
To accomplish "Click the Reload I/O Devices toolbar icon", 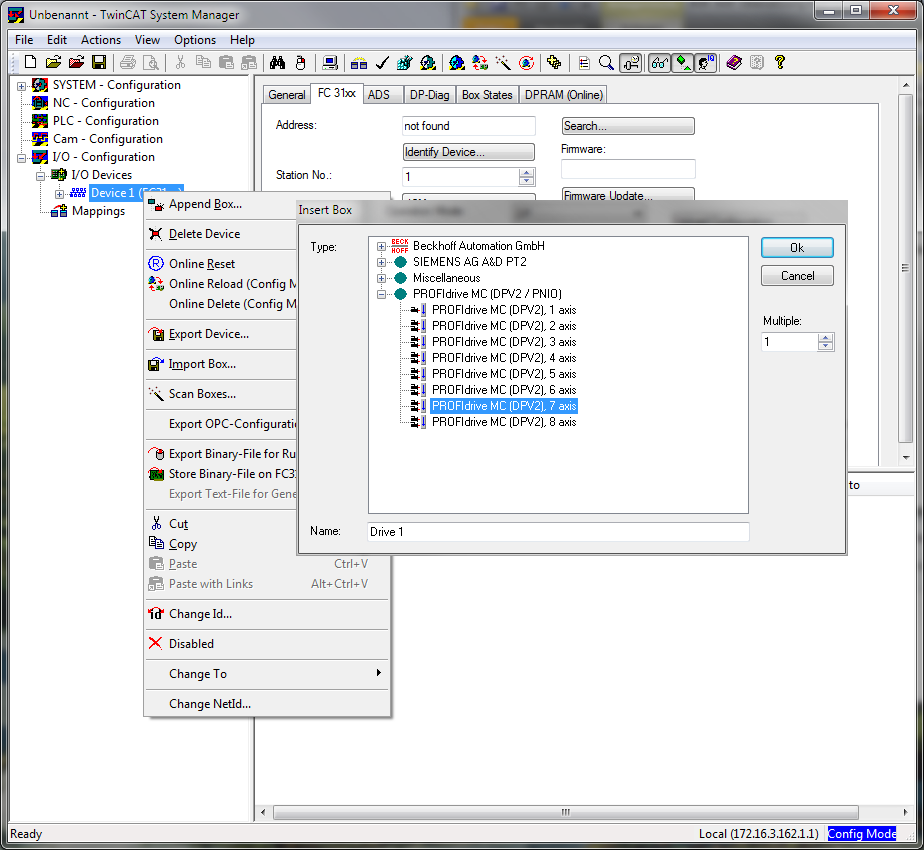I will coord(480,62).
